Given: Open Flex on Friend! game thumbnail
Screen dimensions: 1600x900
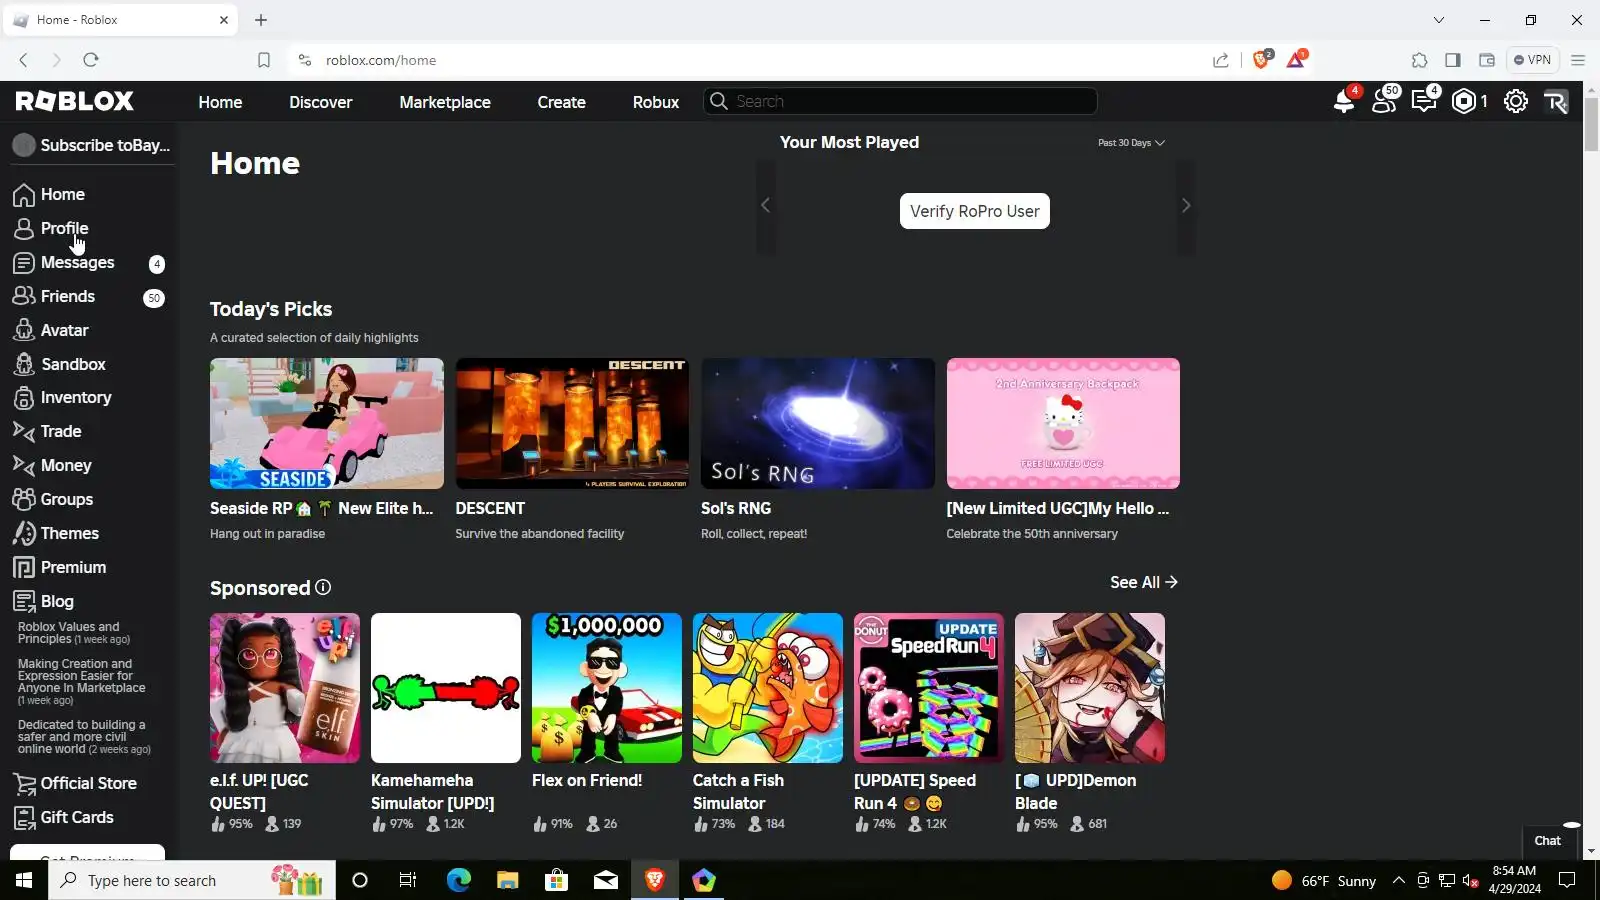Looking at the screenshot, I should (x=607, y=688).
